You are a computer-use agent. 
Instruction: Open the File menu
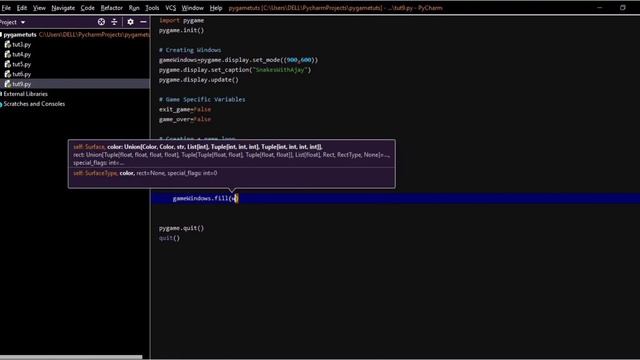coord(6,8)
